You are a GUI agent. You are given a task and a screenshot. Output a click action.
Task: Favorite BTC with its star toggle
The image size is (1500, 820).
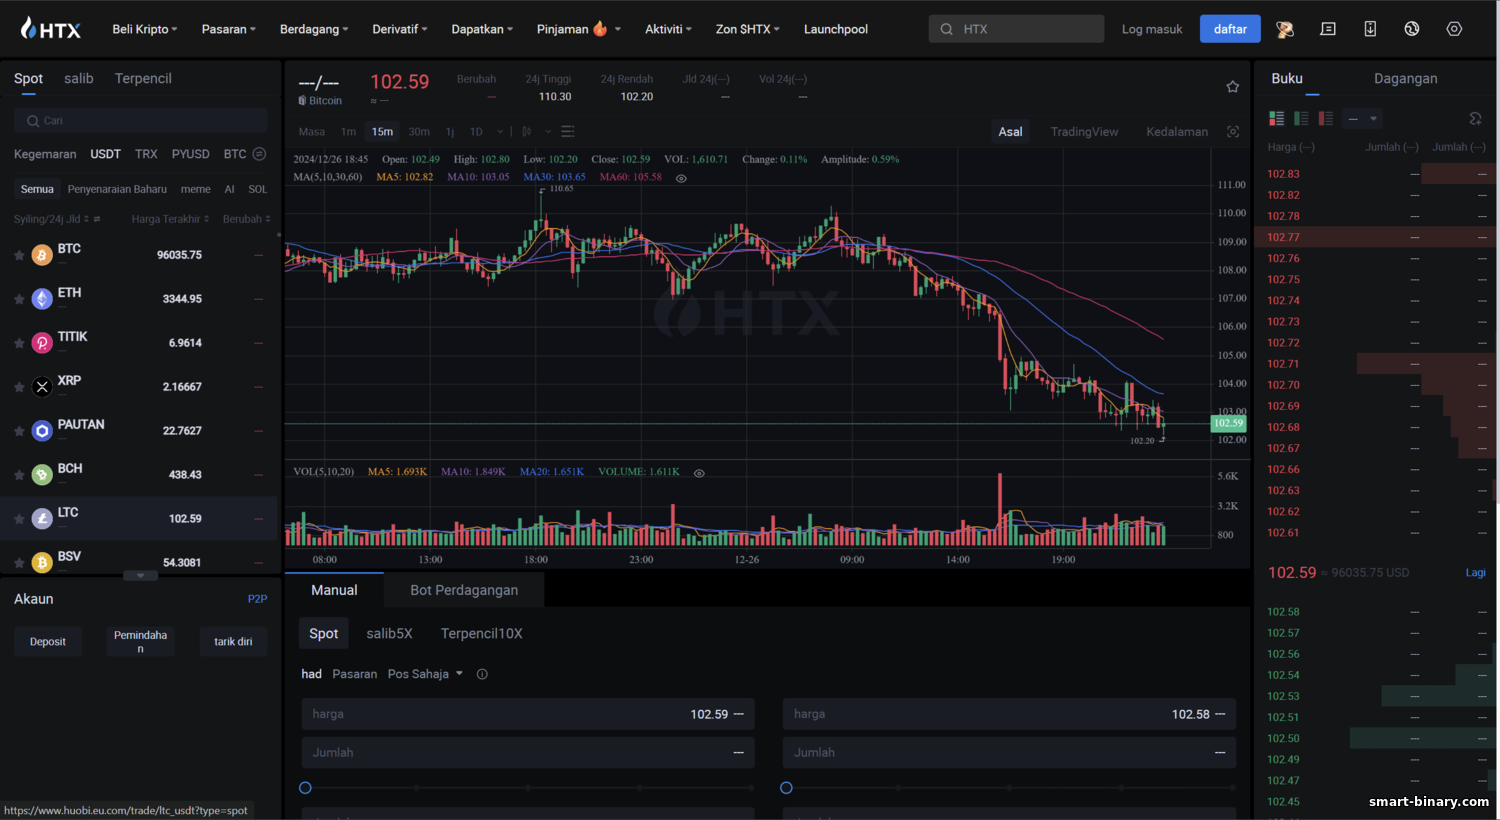(19, 255)
